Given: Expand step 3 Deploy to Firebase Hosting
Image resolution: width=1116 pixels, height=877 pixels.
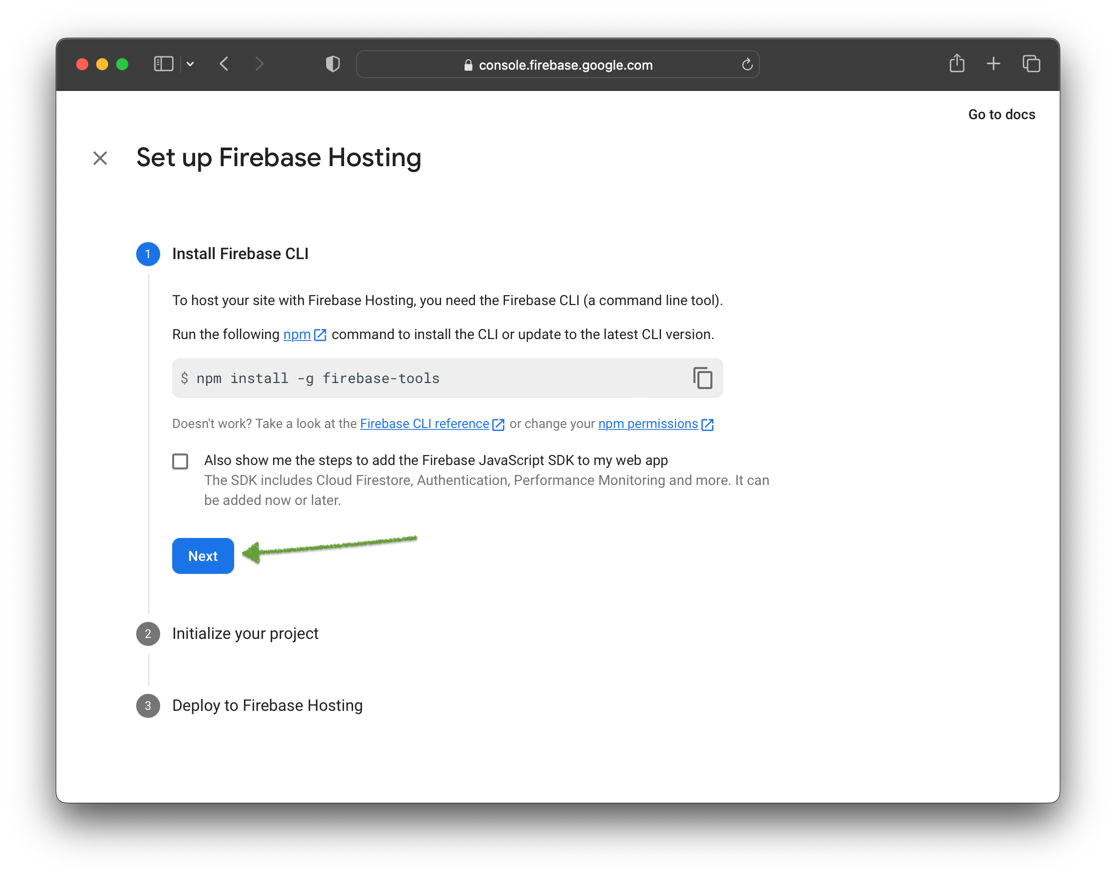Looking at the screenshot, I should click(268, 705).
